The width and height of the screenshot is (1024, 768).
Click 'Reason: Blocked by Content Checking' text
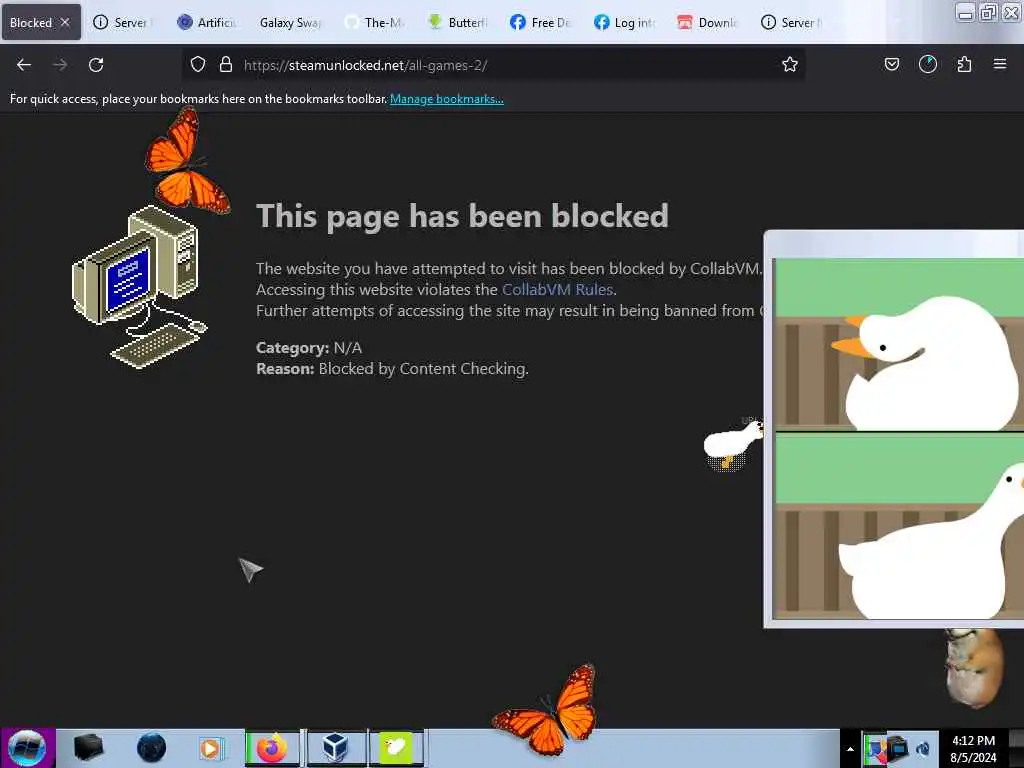392,369
